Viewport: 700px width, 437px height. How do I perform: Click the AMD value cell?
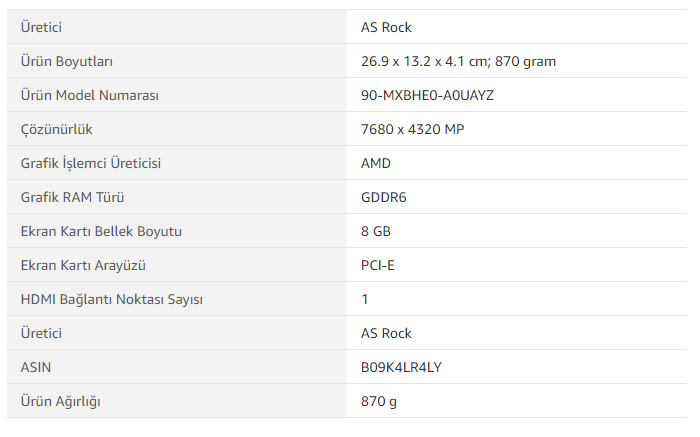376,163
